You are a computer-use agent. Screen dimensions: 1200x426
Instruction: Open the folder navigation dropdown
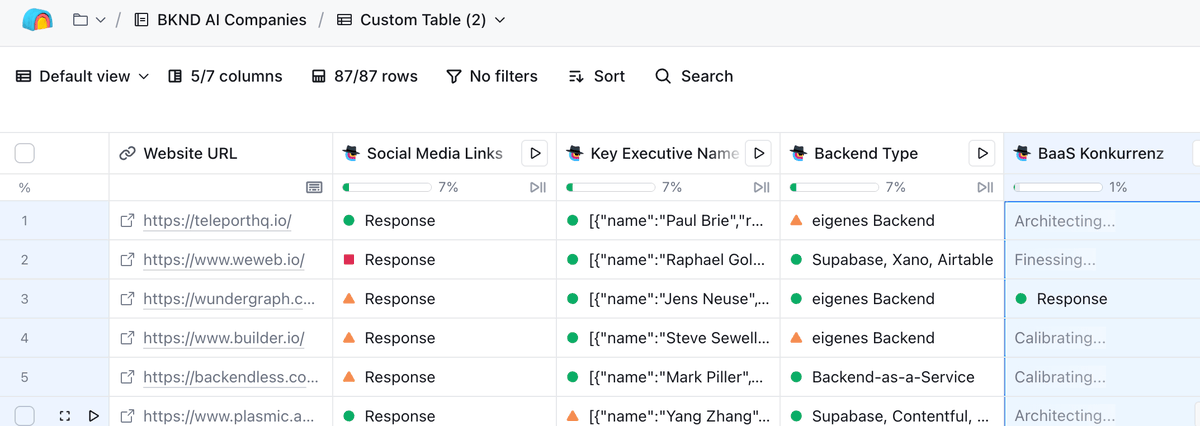pos(89,20)
